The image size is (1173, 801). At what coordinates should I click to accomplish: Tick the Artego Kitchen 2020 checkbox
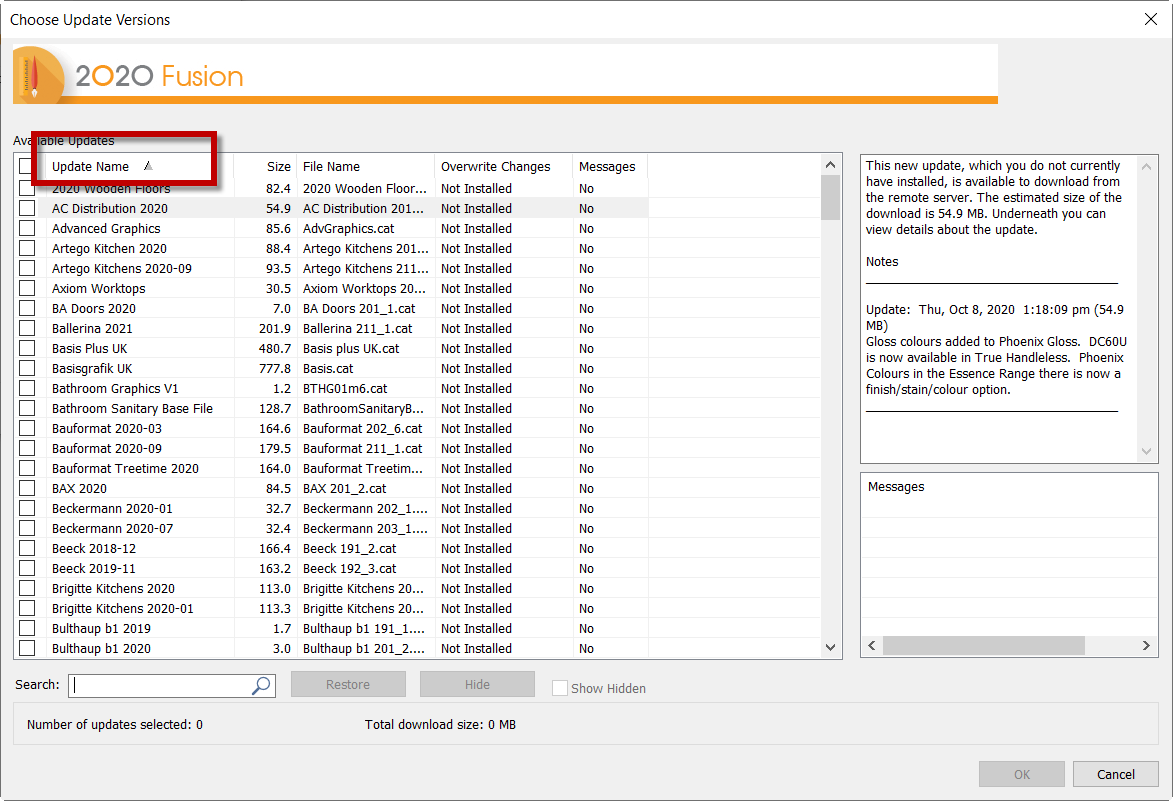[27, 248]
